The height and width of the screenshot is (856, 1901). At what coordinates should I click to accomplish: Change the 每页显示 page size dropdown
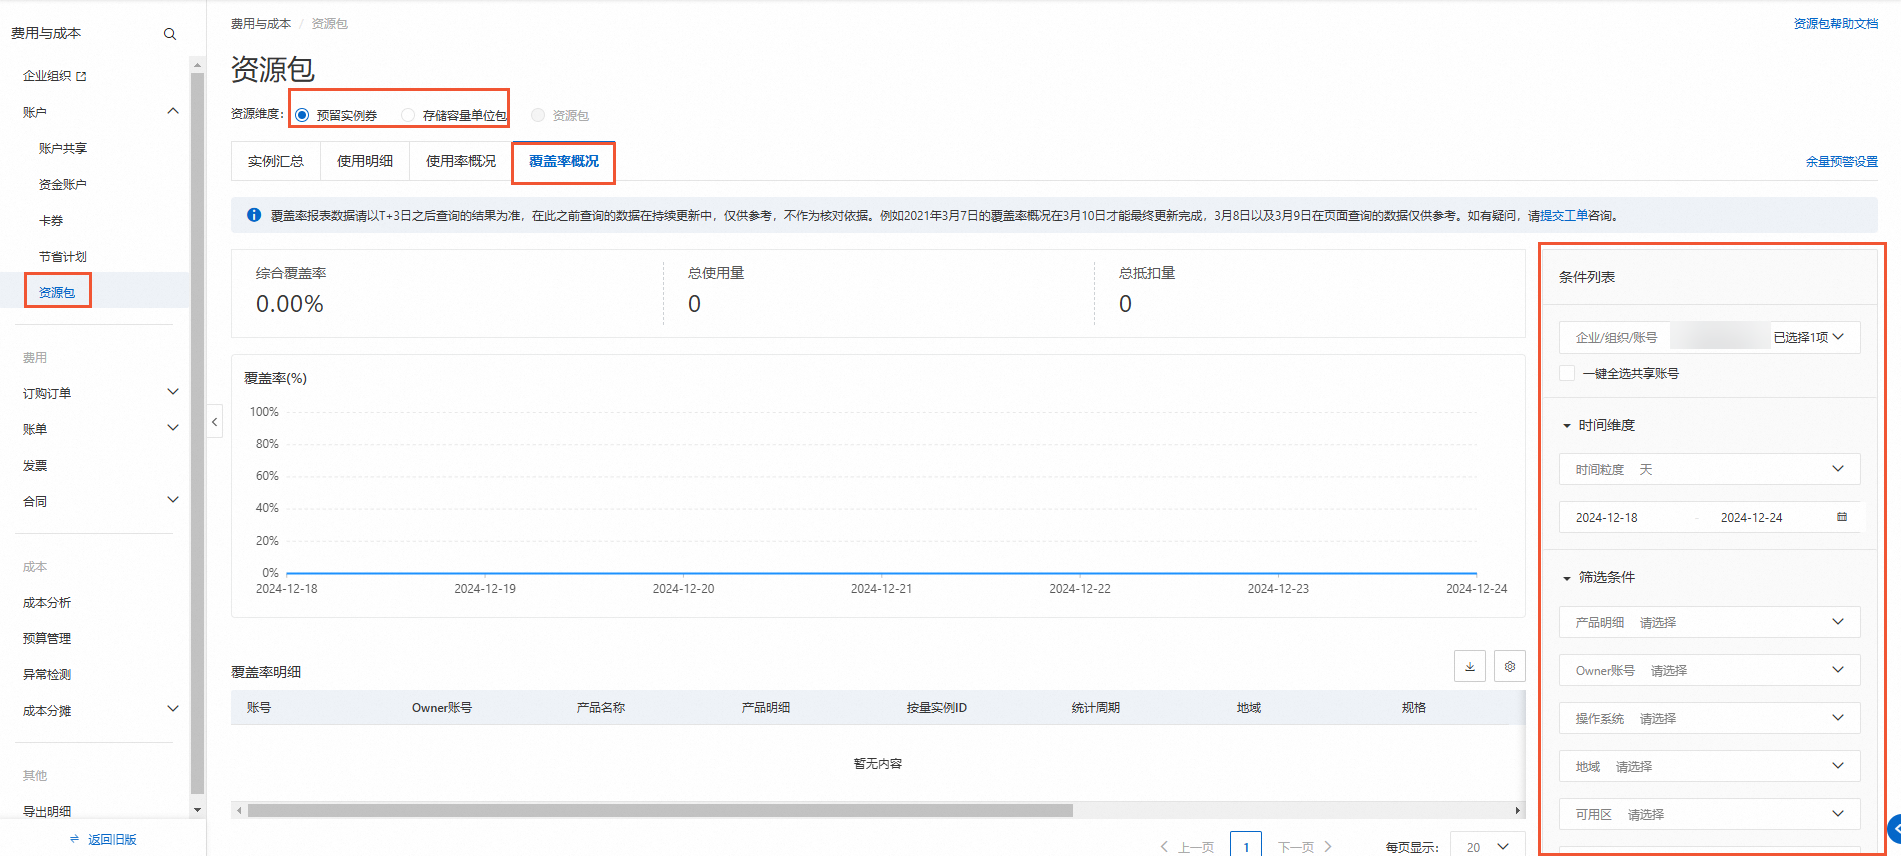point(1488,846)
